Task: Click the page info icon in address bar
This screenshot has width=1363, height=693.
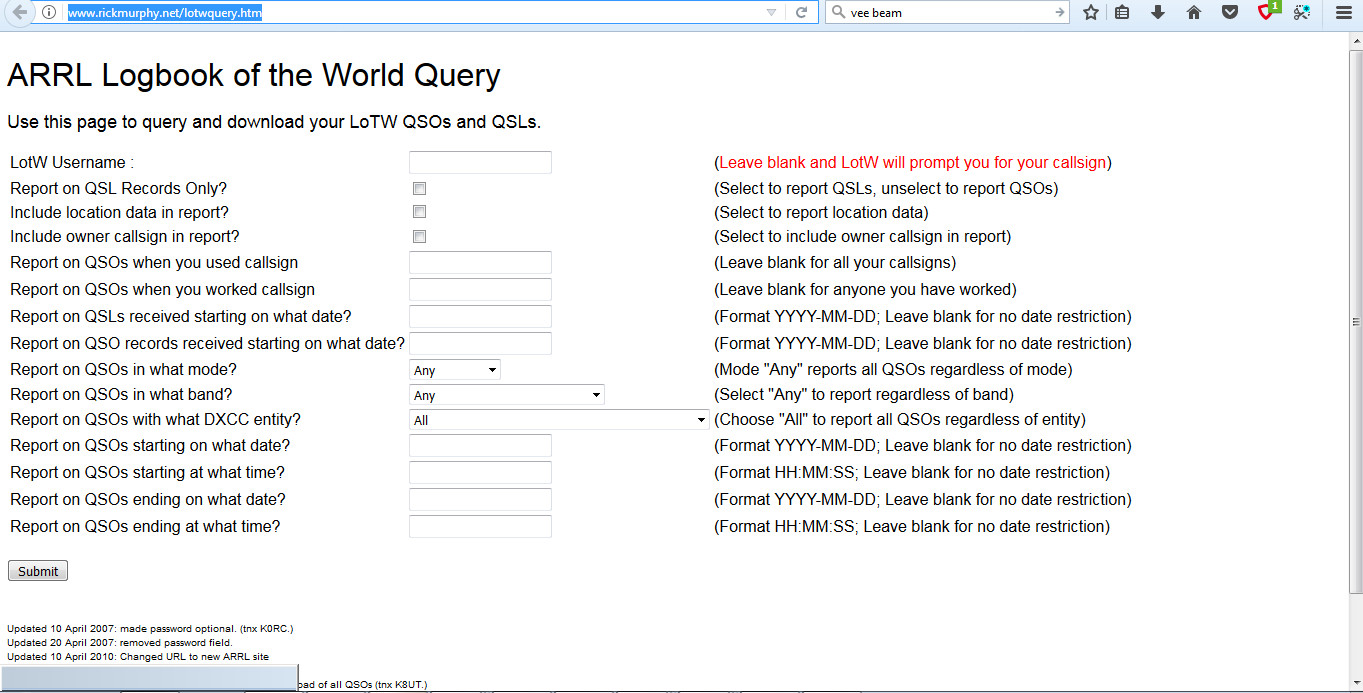Action: click(46, 13)
